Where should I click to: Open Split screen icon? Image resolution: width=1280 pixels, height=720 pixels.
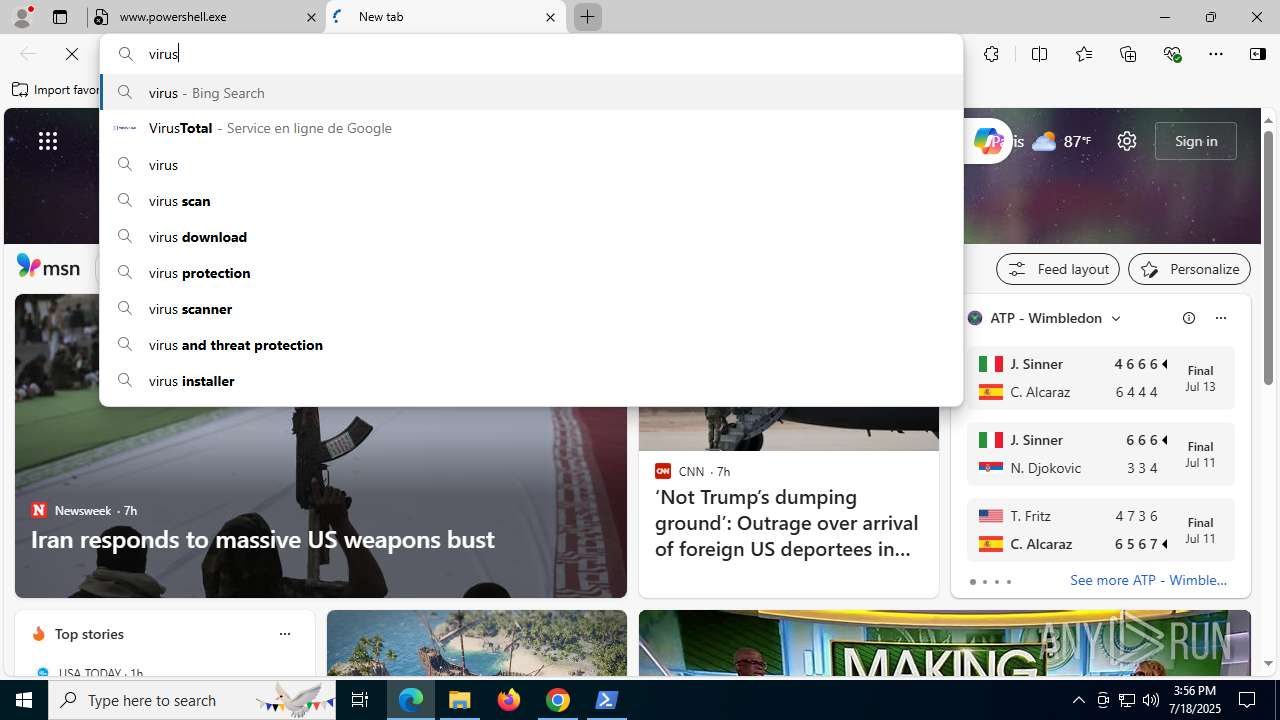(x=1039, y=54)
